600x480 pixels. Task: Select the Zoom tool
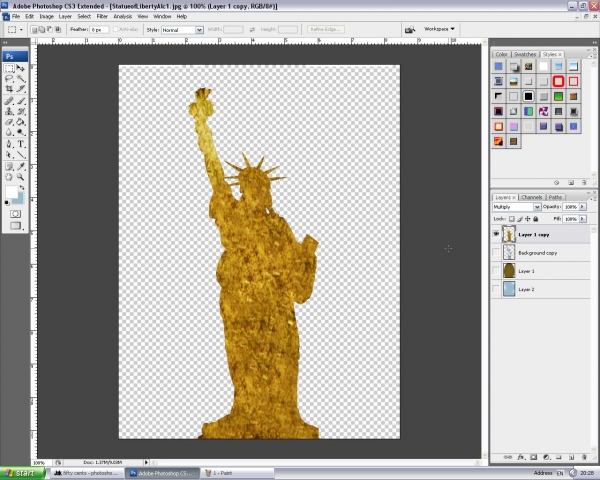21,177
